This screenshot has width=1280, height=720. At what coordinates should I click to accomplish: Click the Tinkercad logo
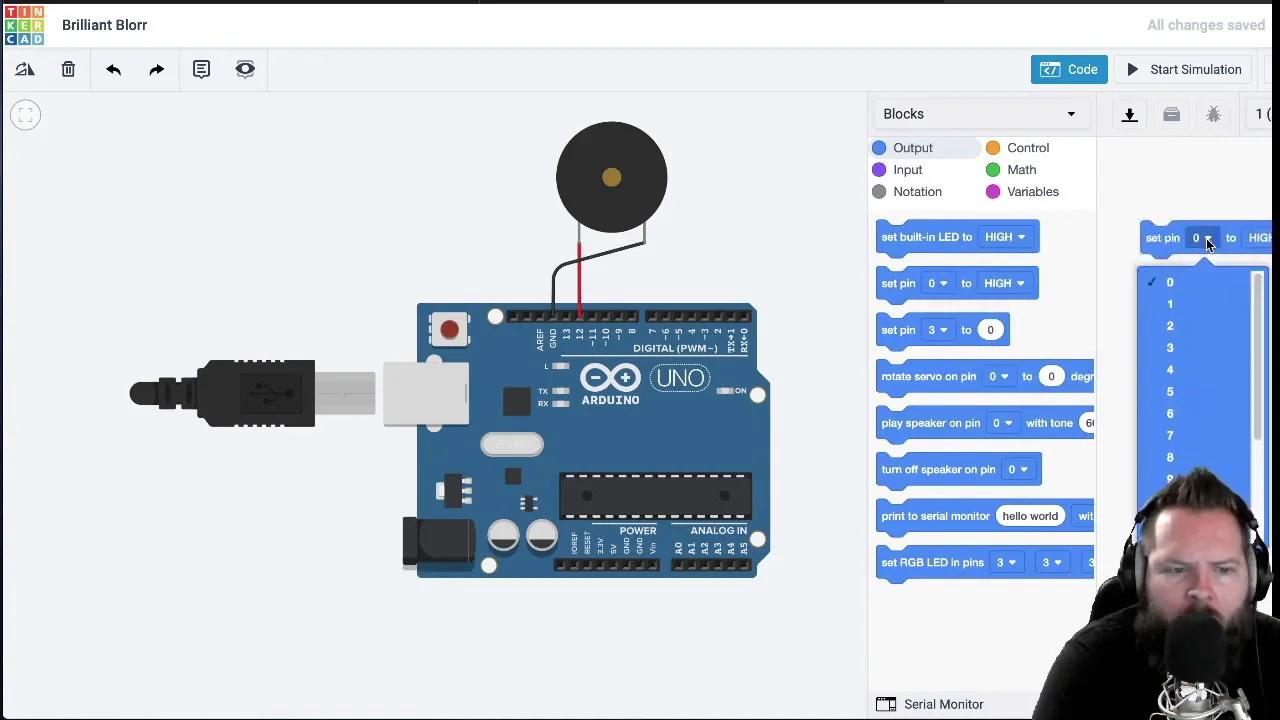click(x=24, y=24)
